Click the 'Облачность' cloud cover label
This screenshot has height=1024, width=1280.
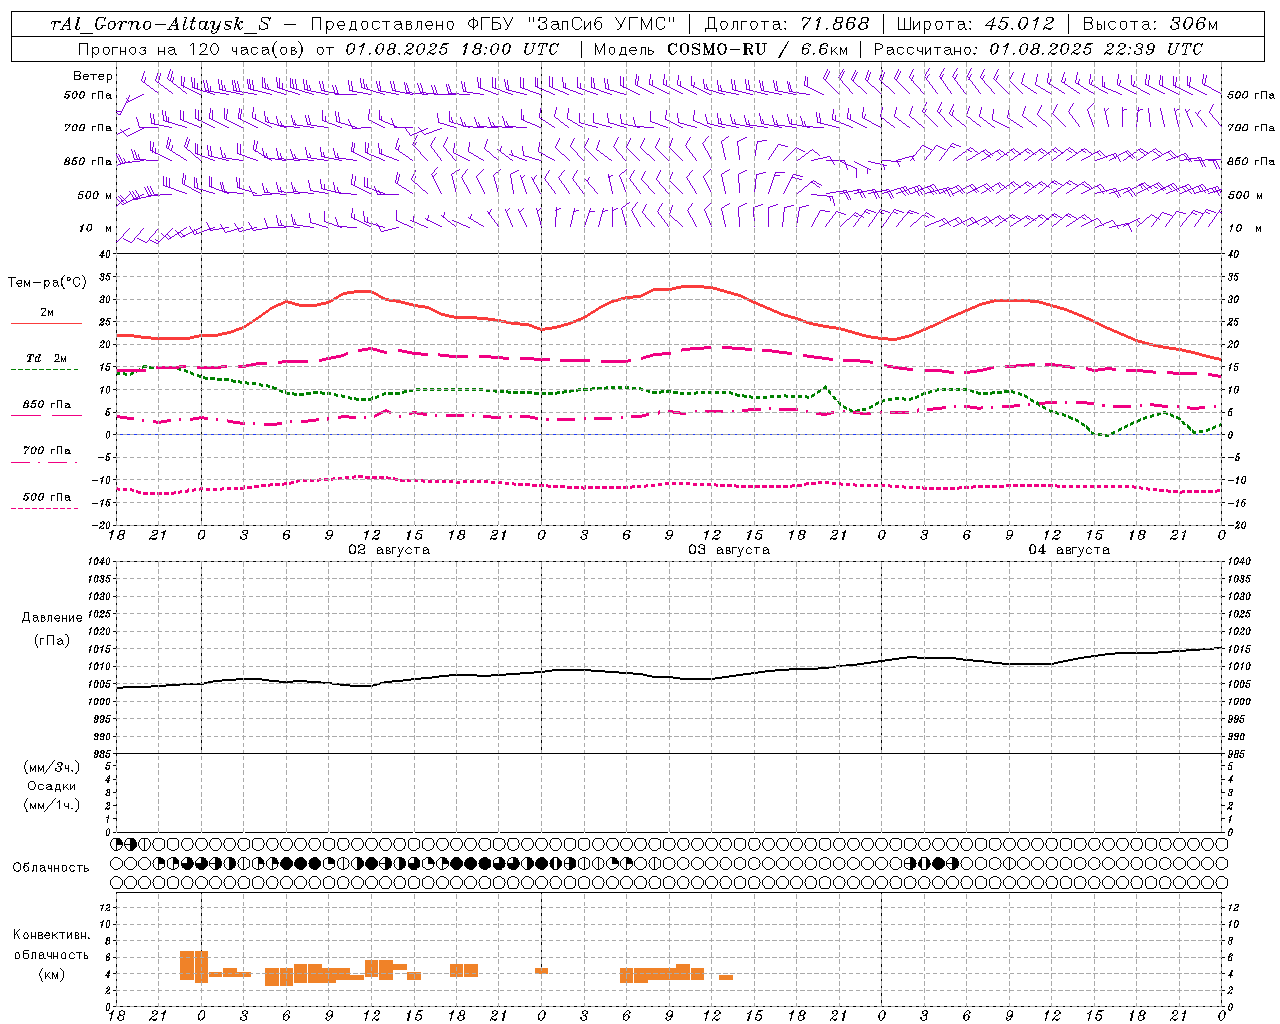[51, 868]
